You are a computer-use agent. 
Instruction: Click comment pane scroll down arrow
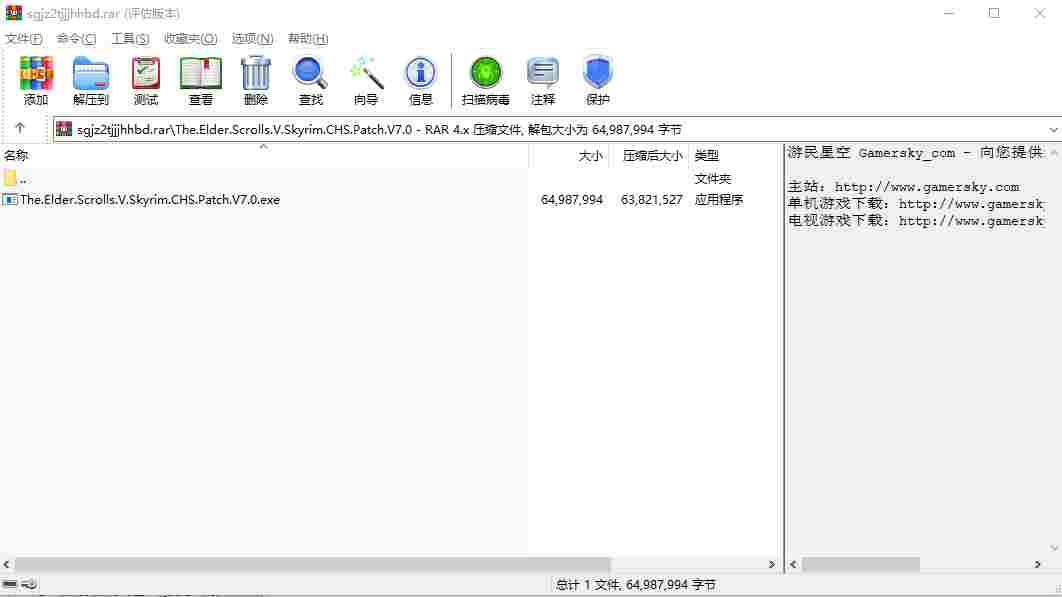pyautogui.click(x=1055, y=548)
